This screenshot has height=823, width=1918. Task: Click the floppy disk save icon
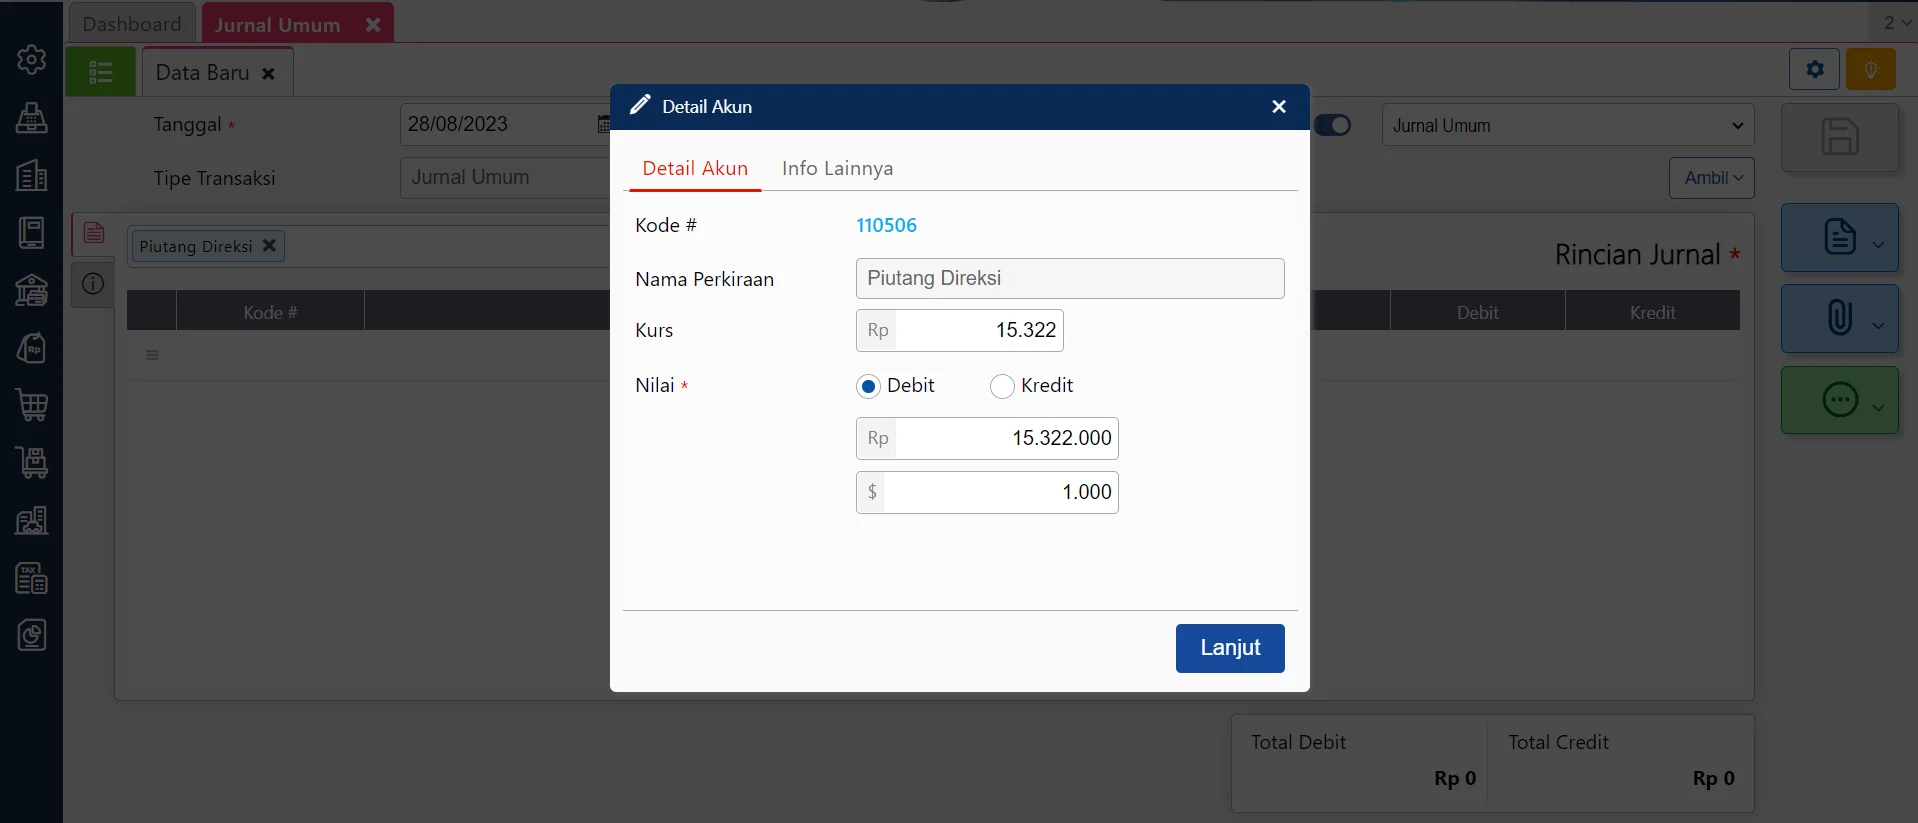pos(1839,137)
